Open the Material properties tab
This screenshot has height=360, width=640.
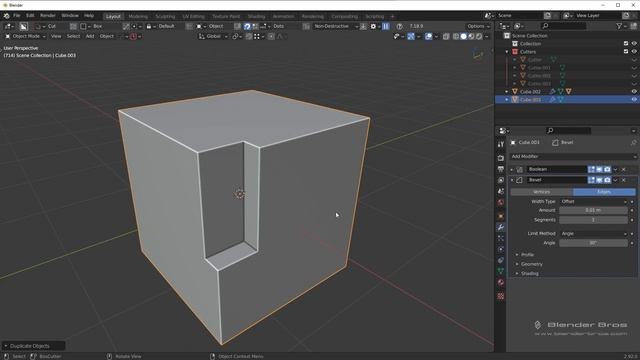click(x=501, y=282)
